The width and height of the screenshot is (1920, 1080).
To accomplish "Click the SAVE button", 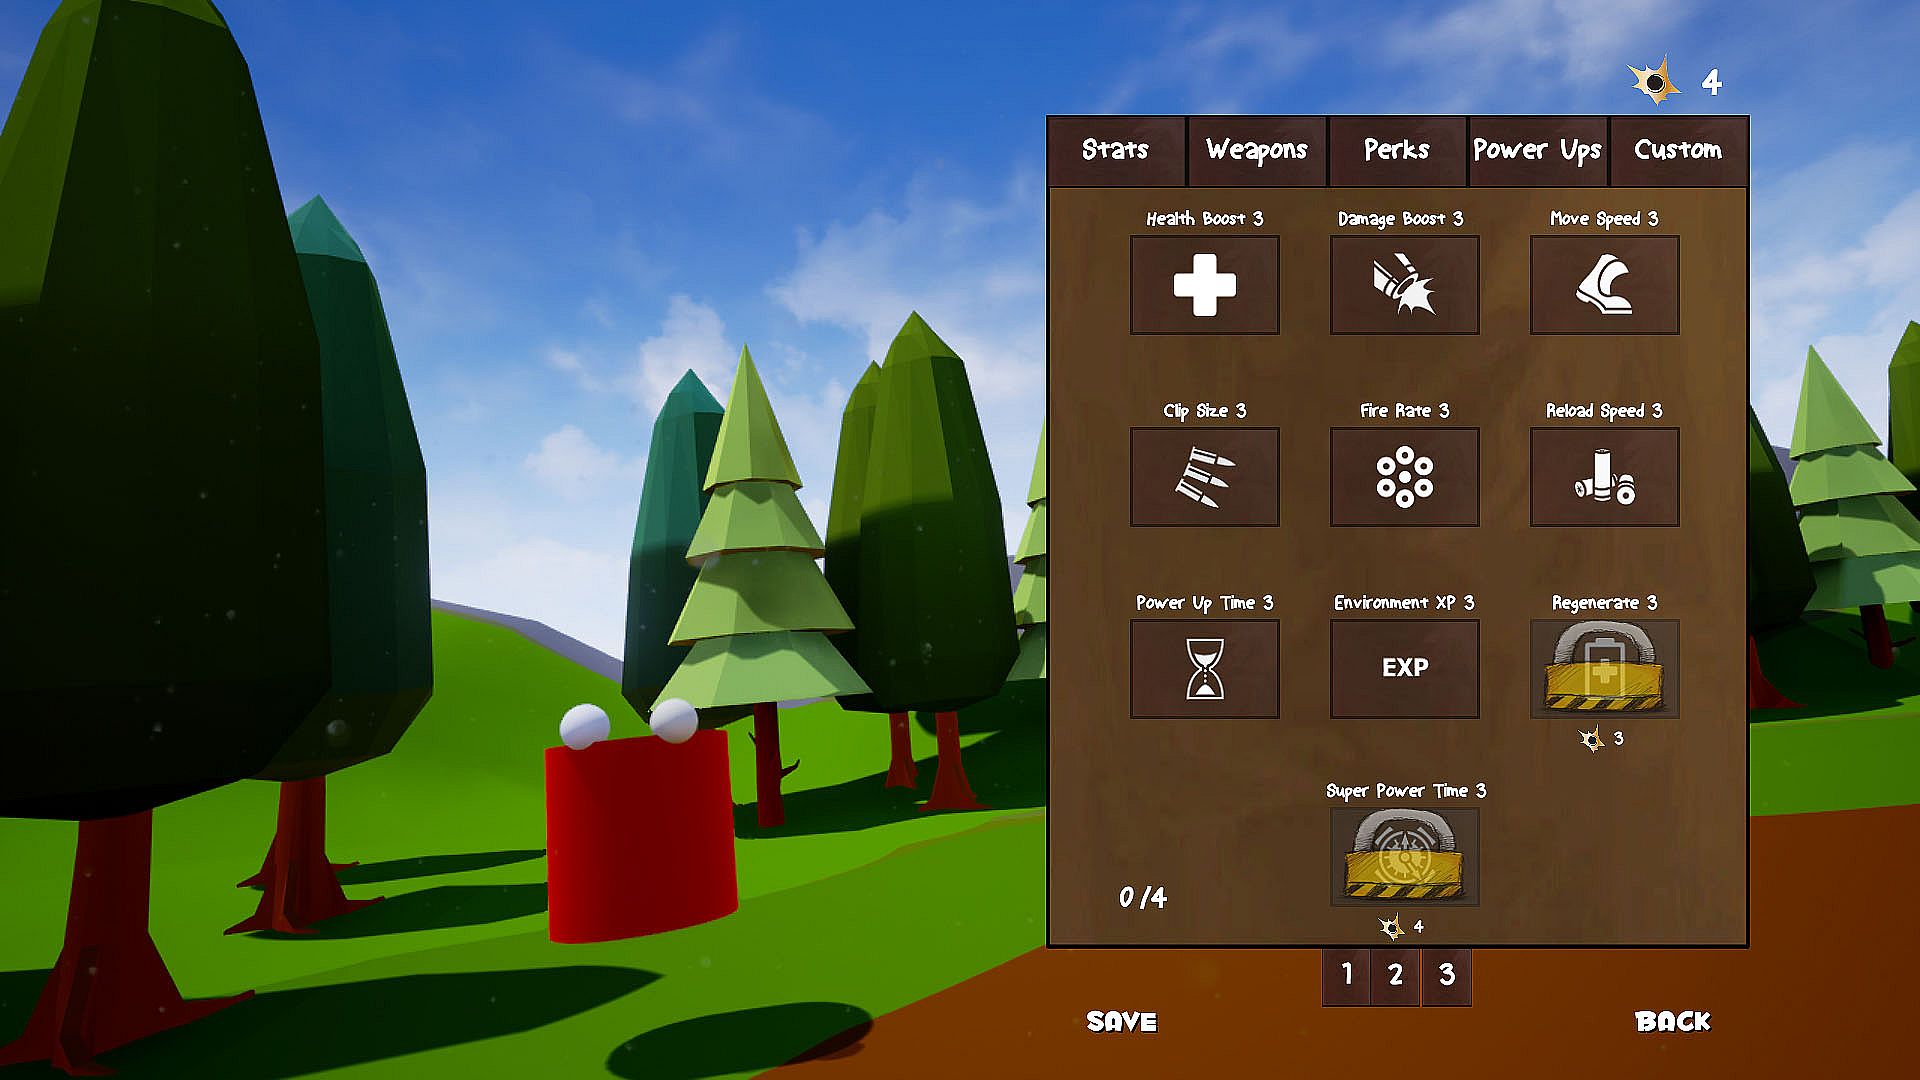I will [x=1121, y=1021].
